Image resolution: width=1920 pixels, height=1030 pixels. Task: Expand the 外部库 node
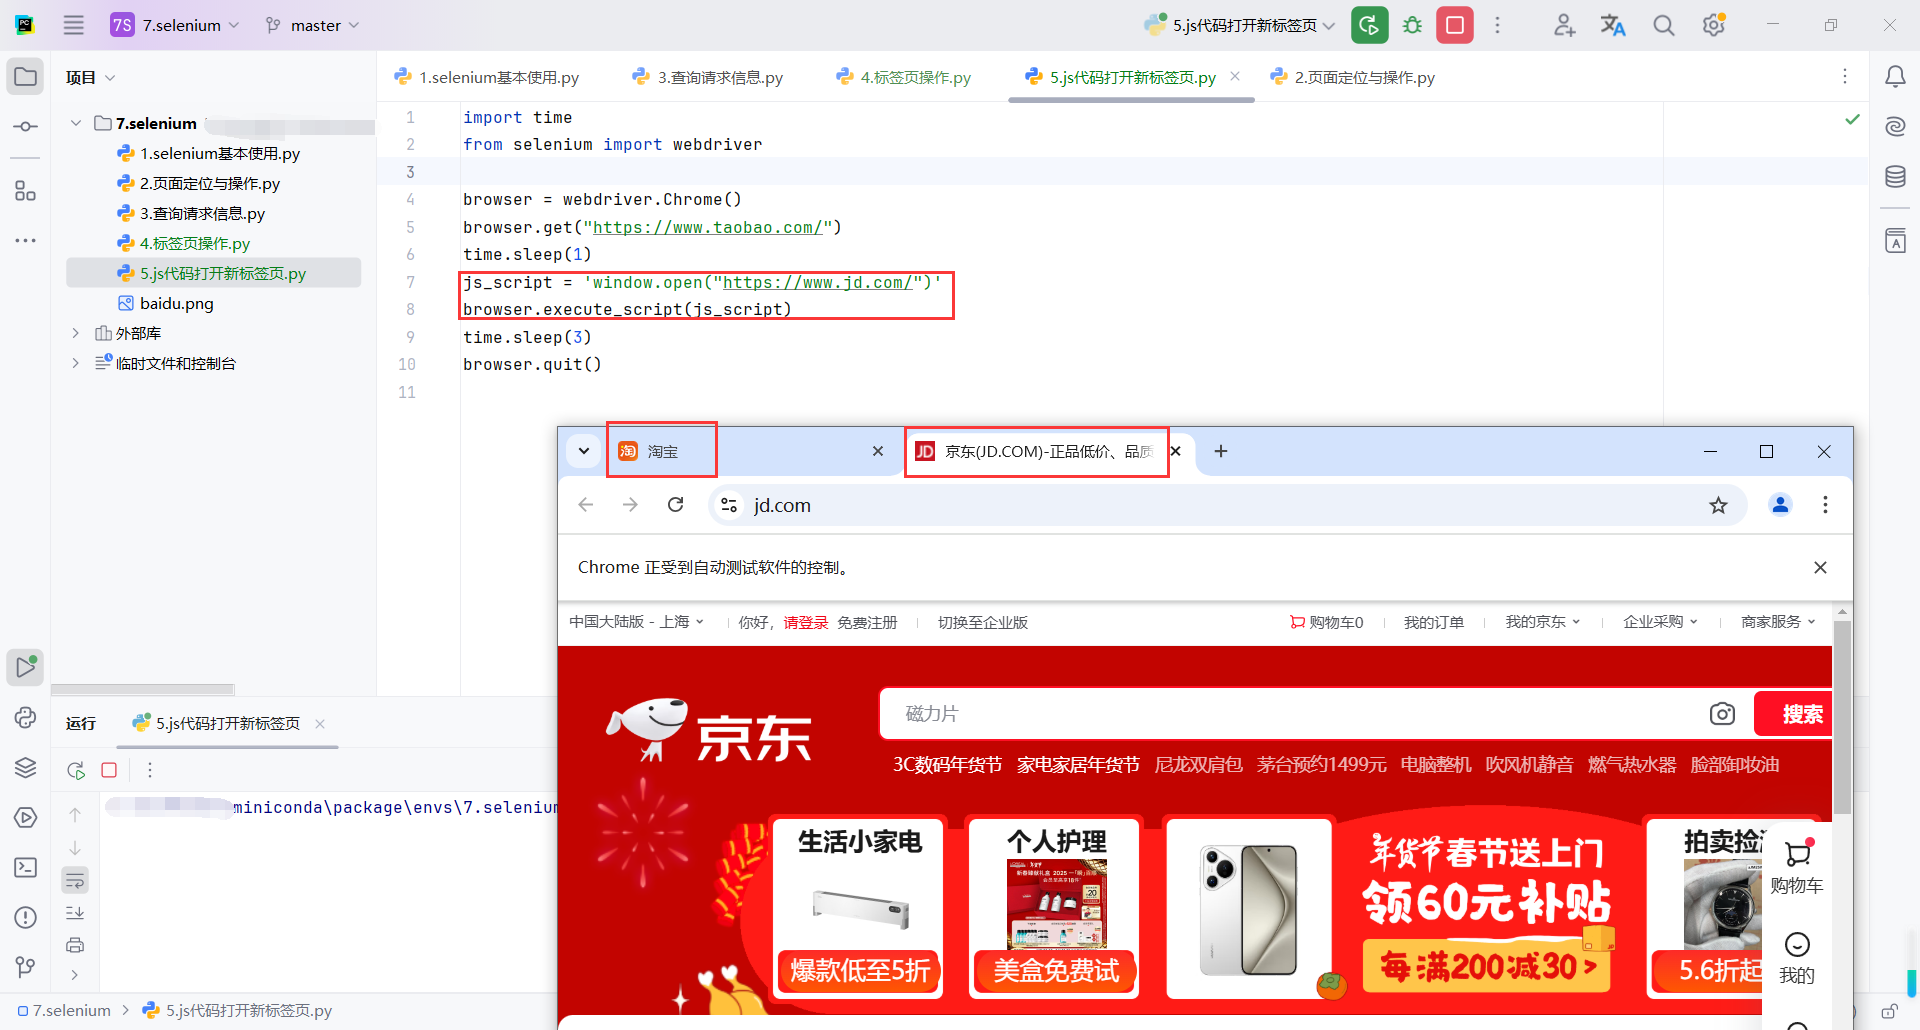(x=76, y=333)
